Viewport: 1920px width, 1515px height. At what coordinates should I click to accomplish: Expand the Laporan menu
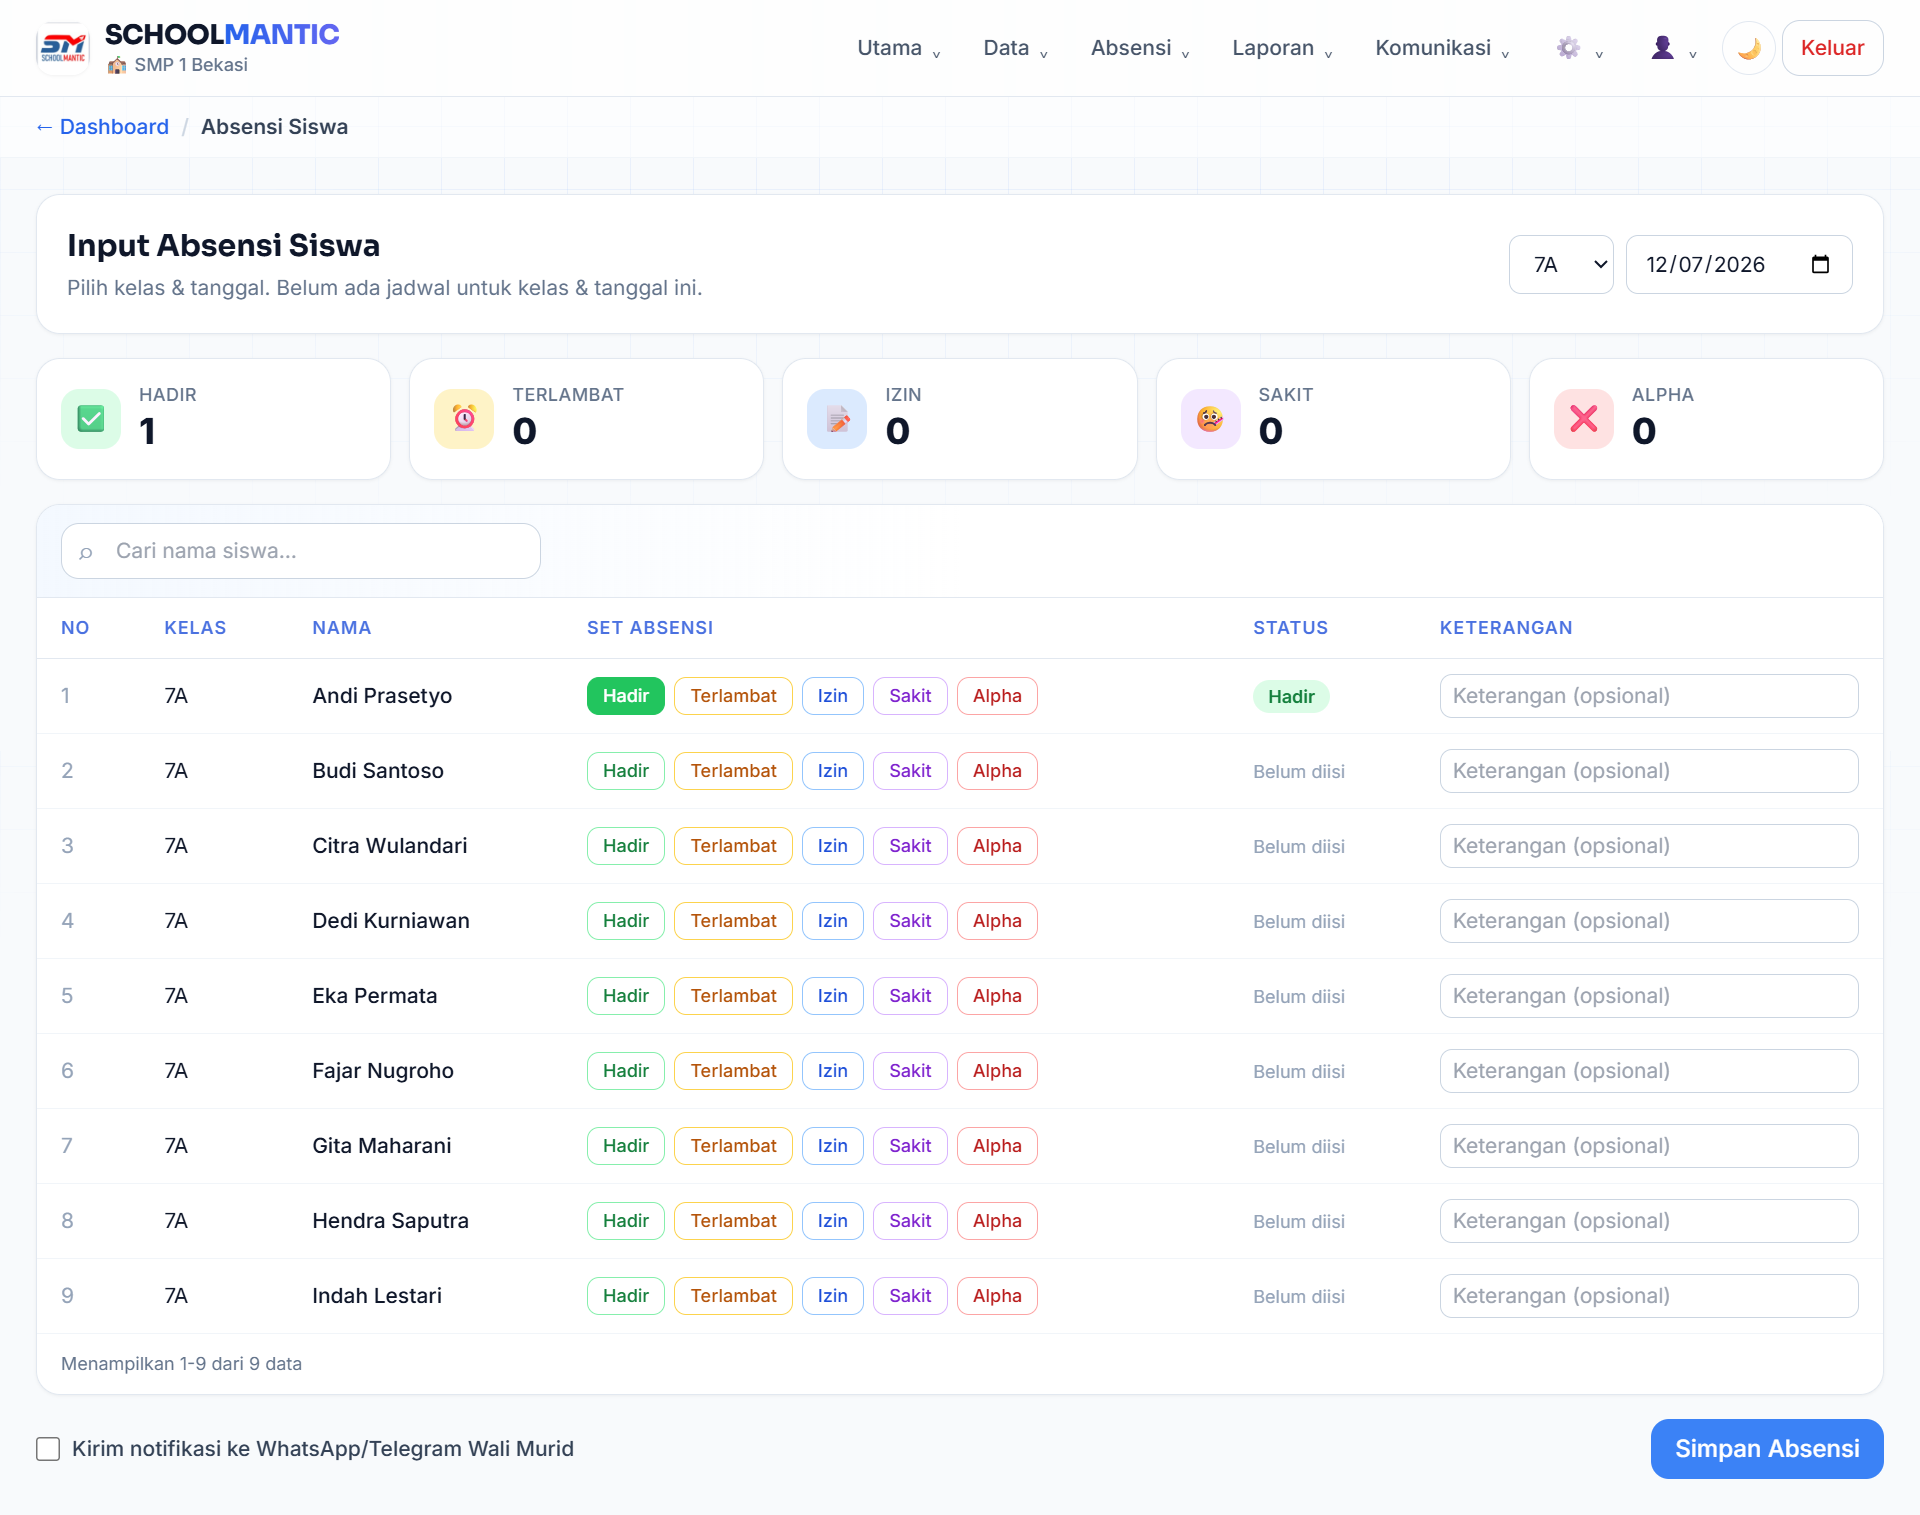click(x=1282, y=48)
